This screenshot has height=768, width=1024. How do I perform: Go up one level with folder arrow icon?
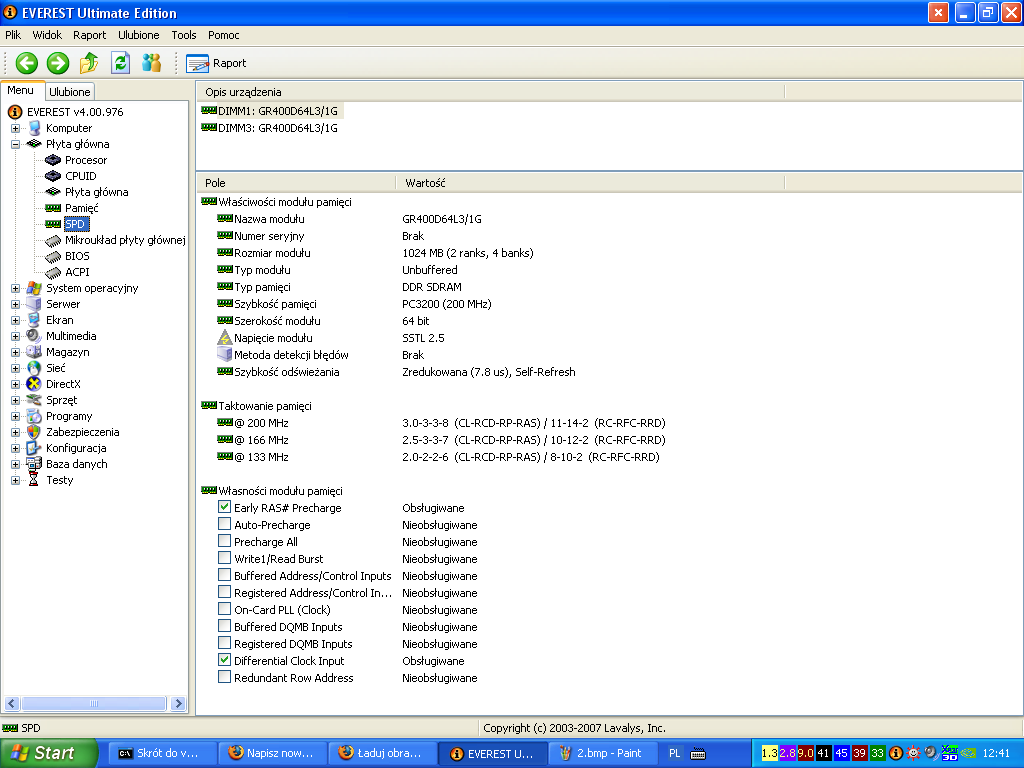click(89, 63)
